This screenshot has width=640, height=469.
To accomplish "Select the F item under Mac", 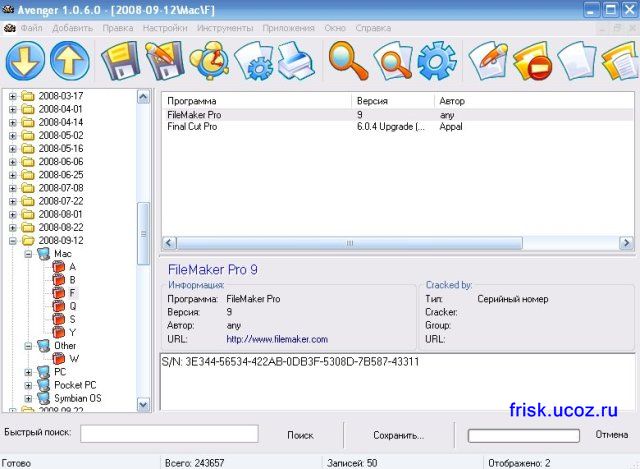I will (72, 293).
